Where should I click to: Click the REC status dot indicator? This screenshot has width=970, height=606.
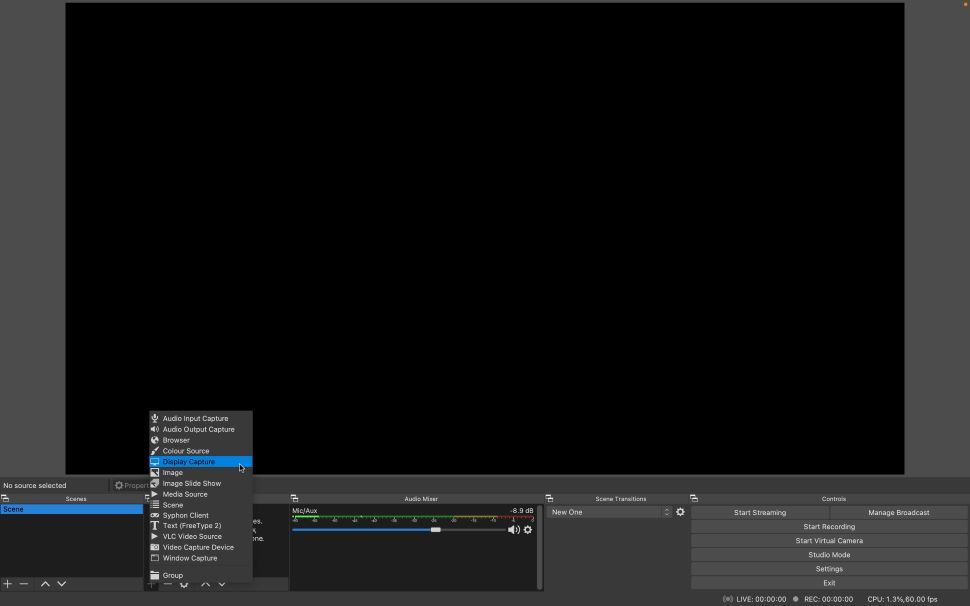point(796,599)
